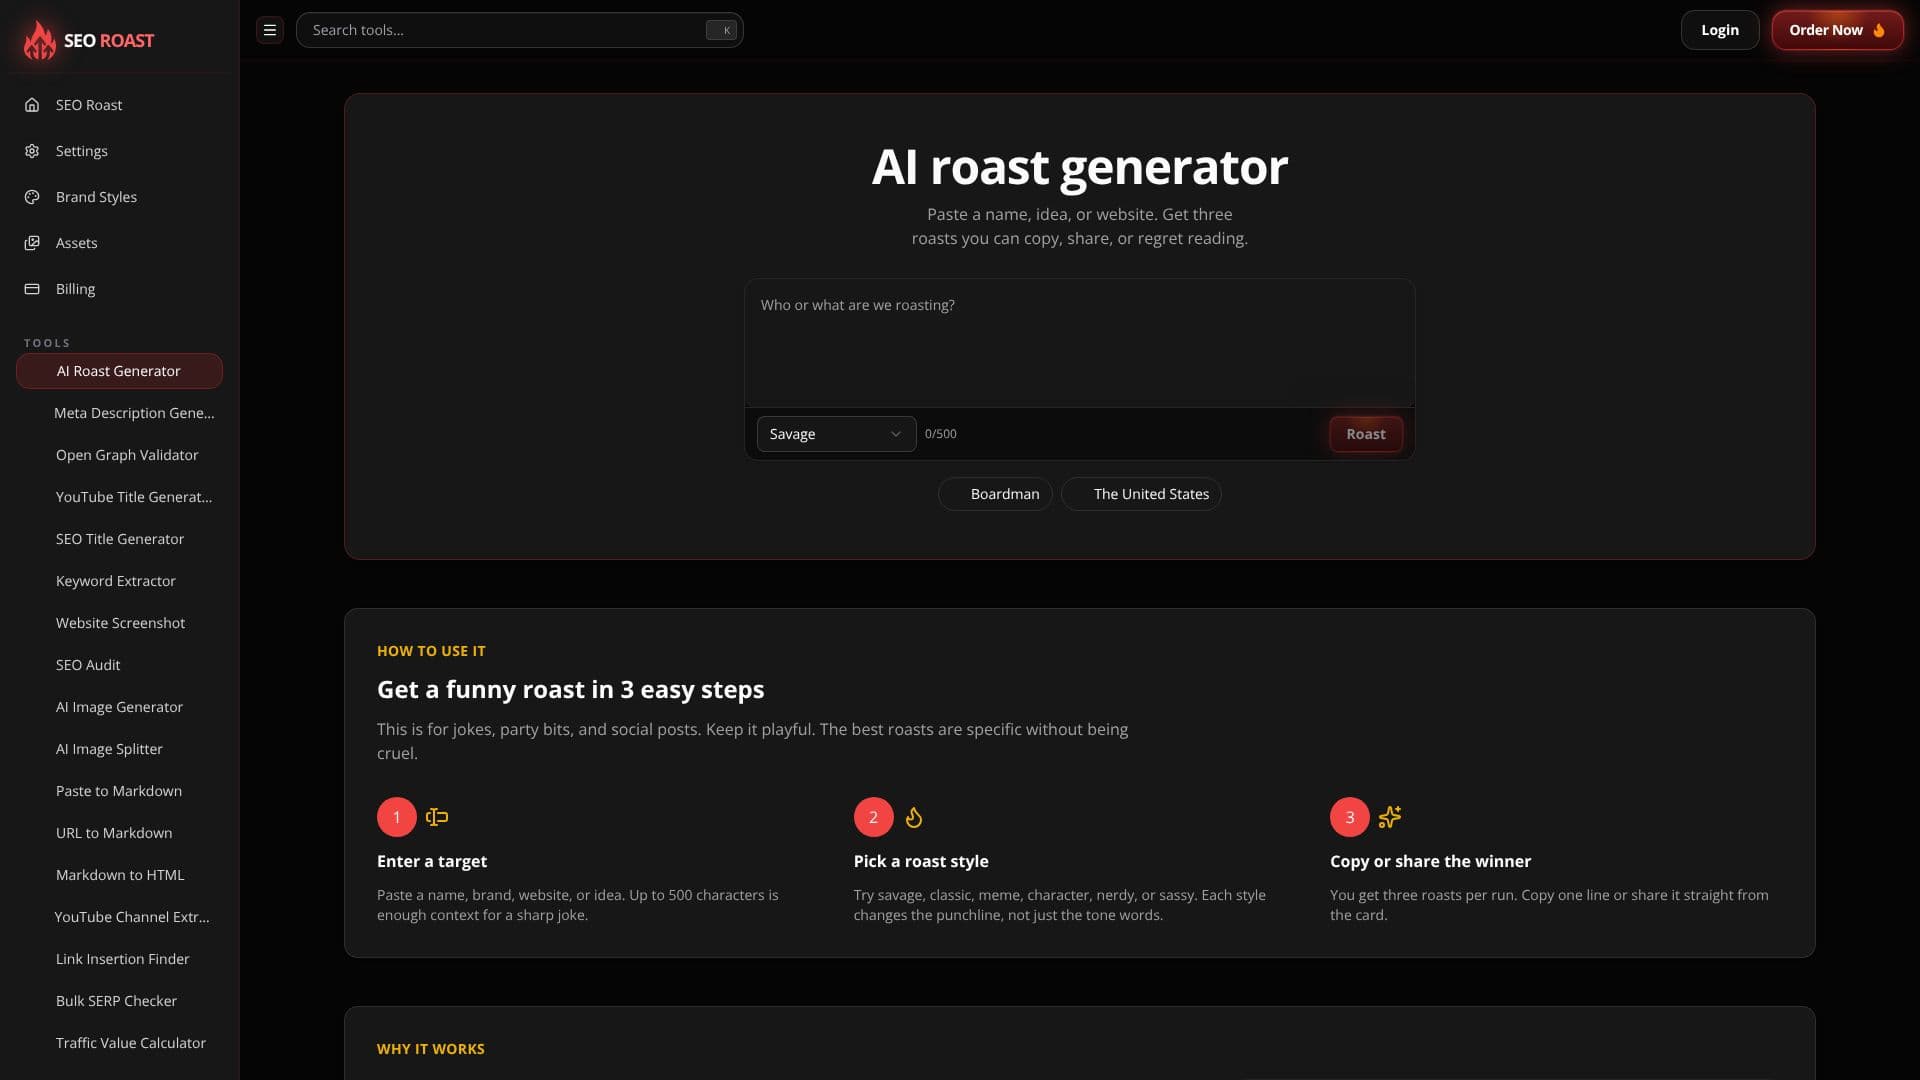Click the Login button
Image resolution: width=1920 pixels, height=1080 pixels.
pos(1720,30)
